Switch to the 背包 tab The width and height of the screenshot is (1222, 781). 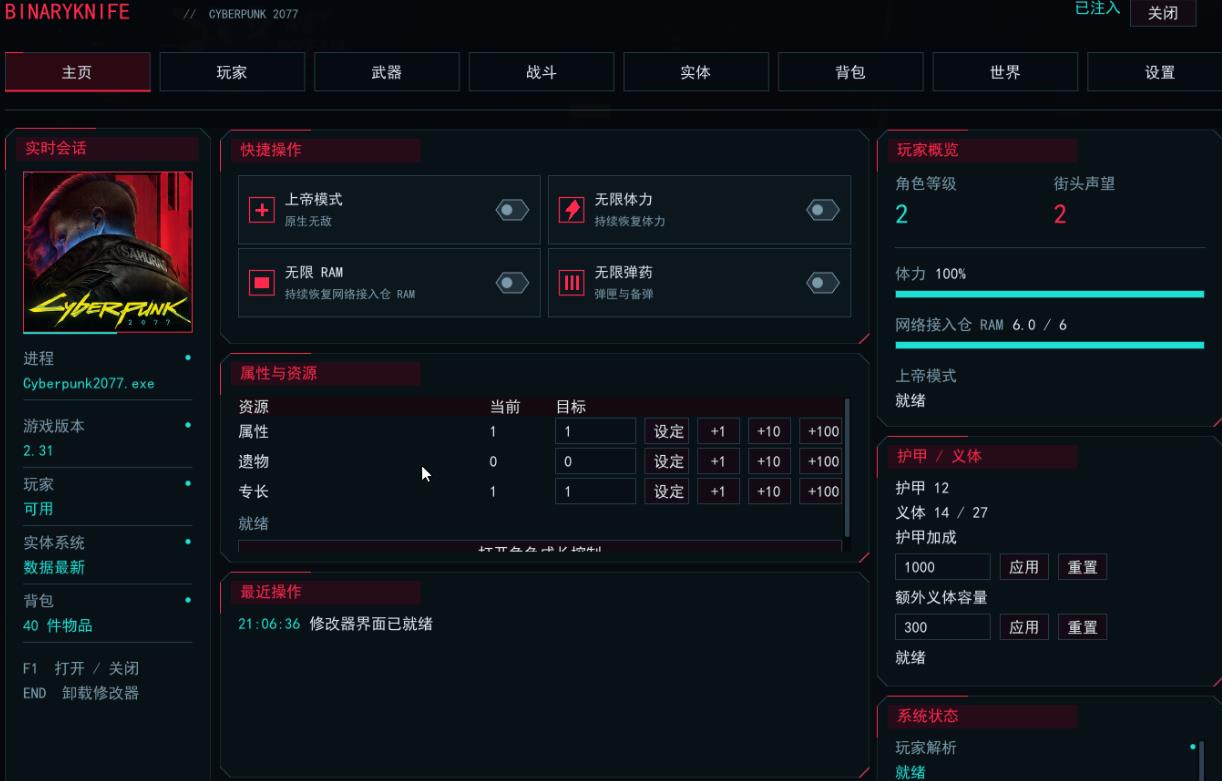point(850,72)
